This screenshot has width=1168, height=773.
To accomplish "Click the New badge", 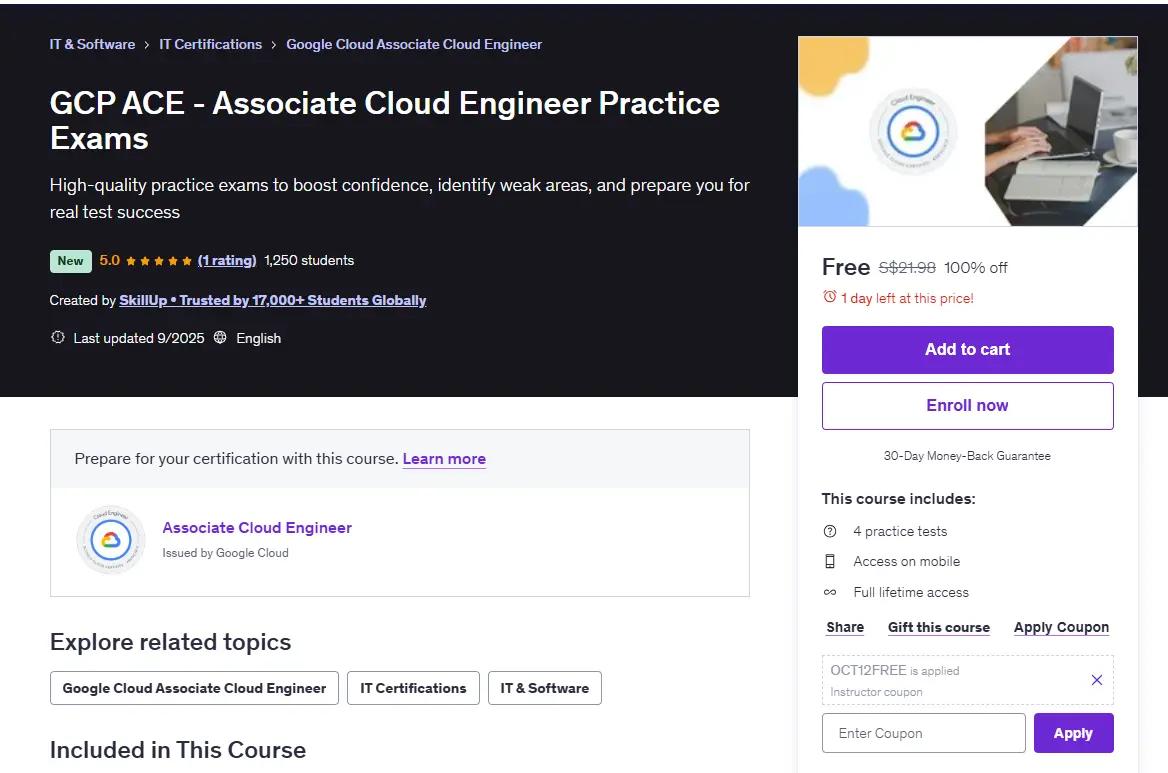I will 71,261.
